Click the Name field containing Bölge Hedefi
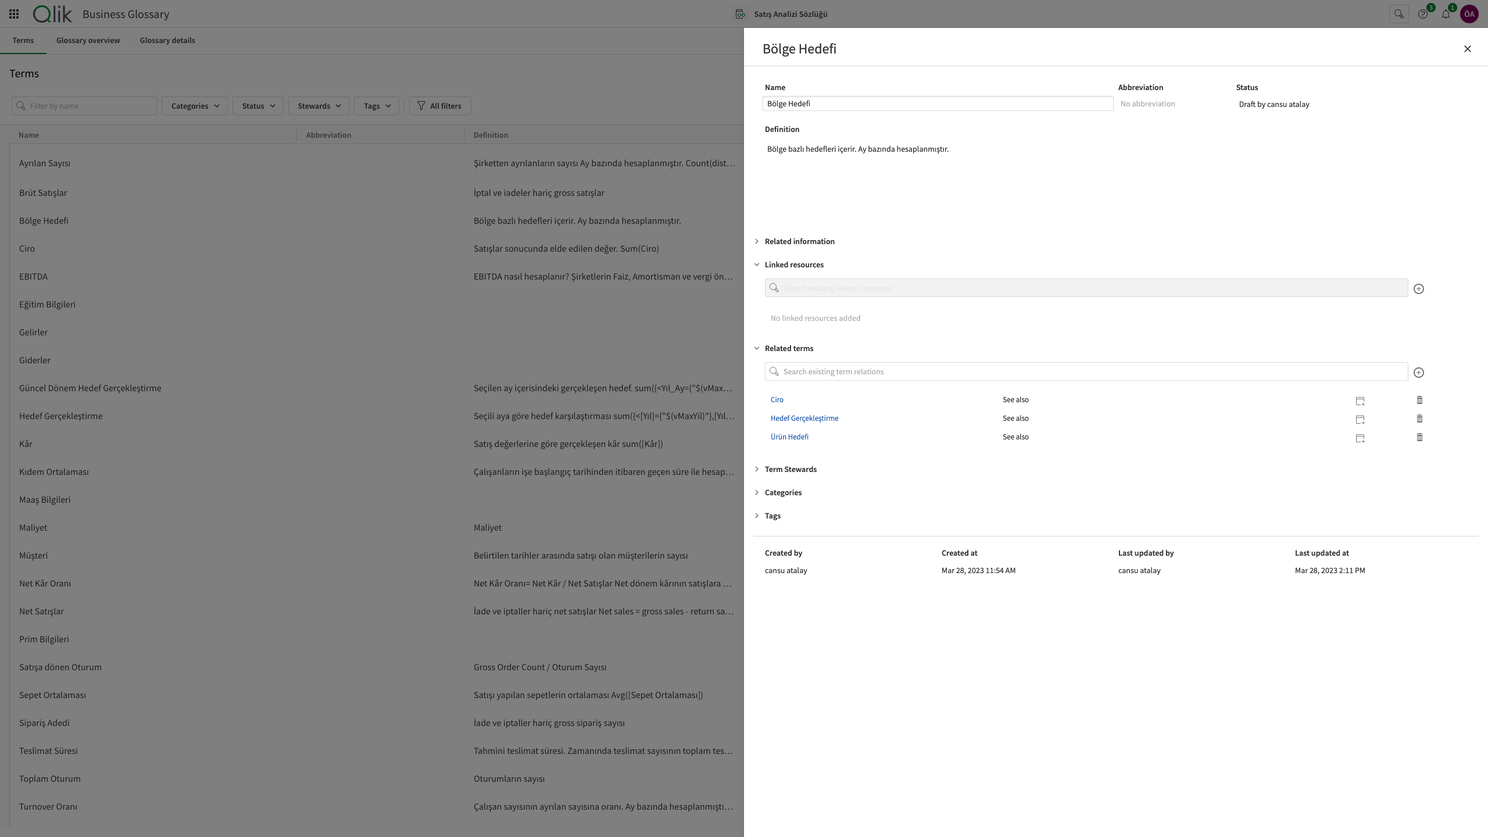Screen dimensions: 1488x837 [x=938, y=104]
